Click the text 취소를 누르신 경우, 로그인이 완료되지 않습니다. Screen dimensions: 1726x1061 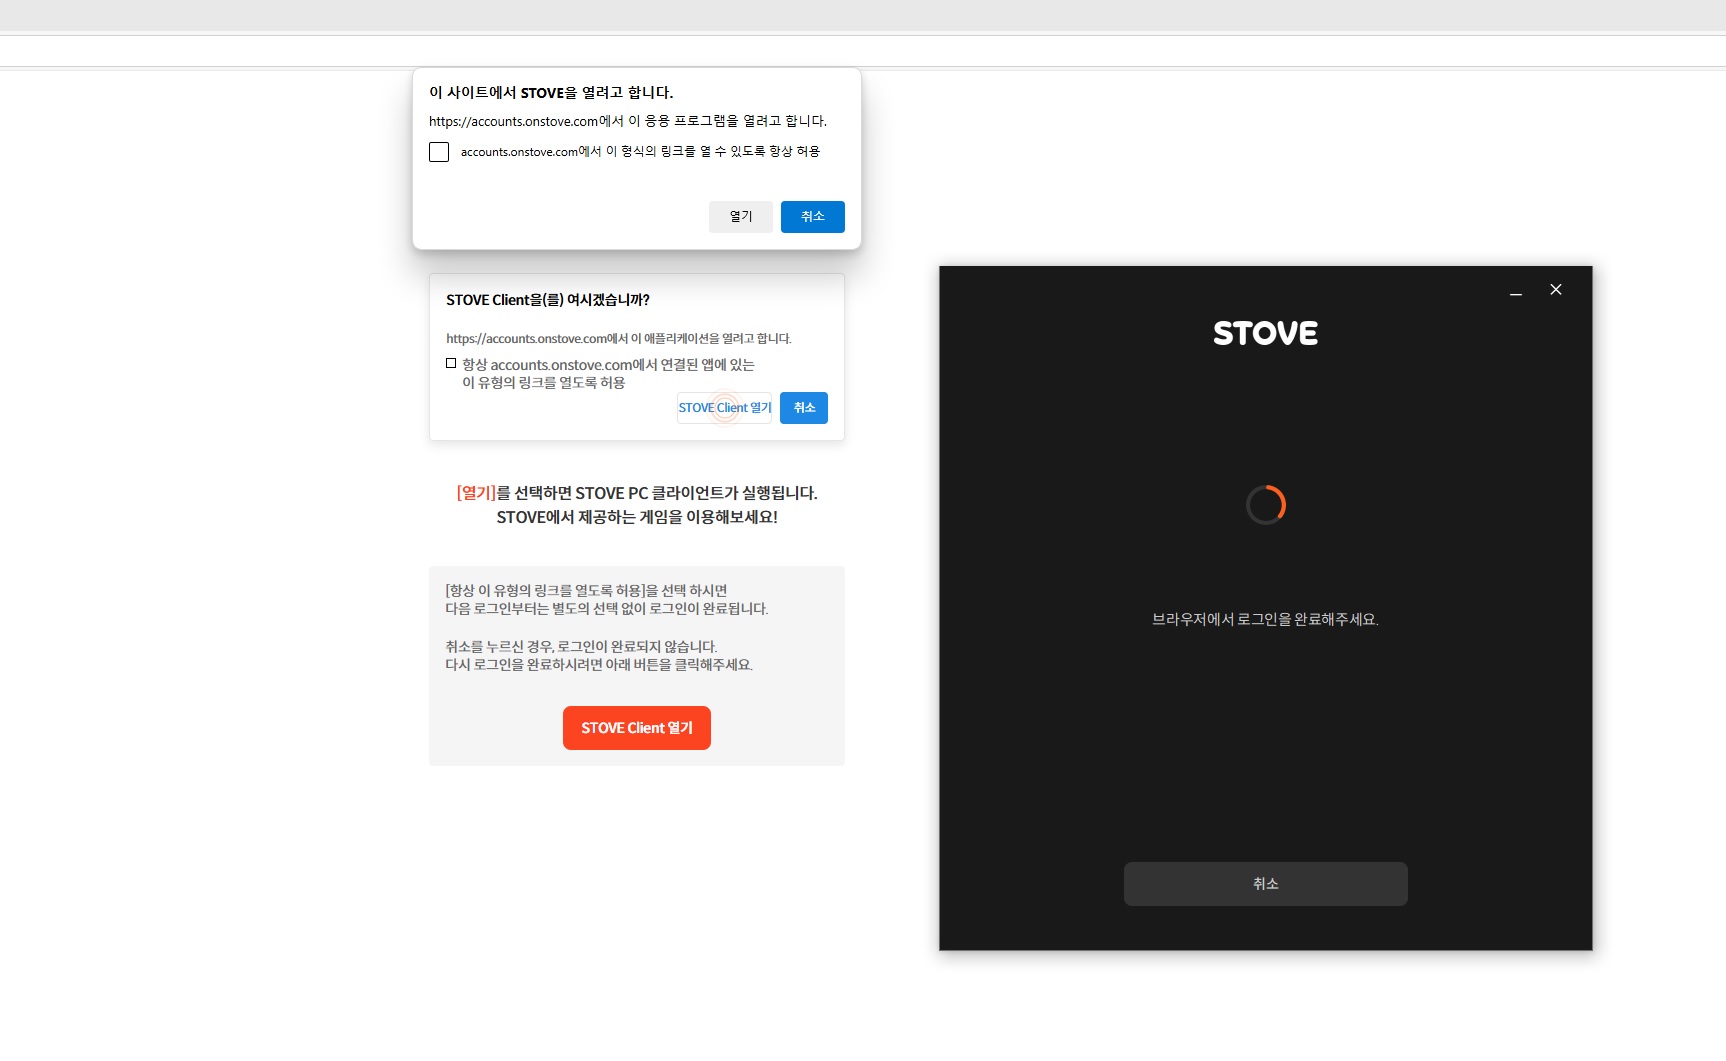click(x=581, y=647)
